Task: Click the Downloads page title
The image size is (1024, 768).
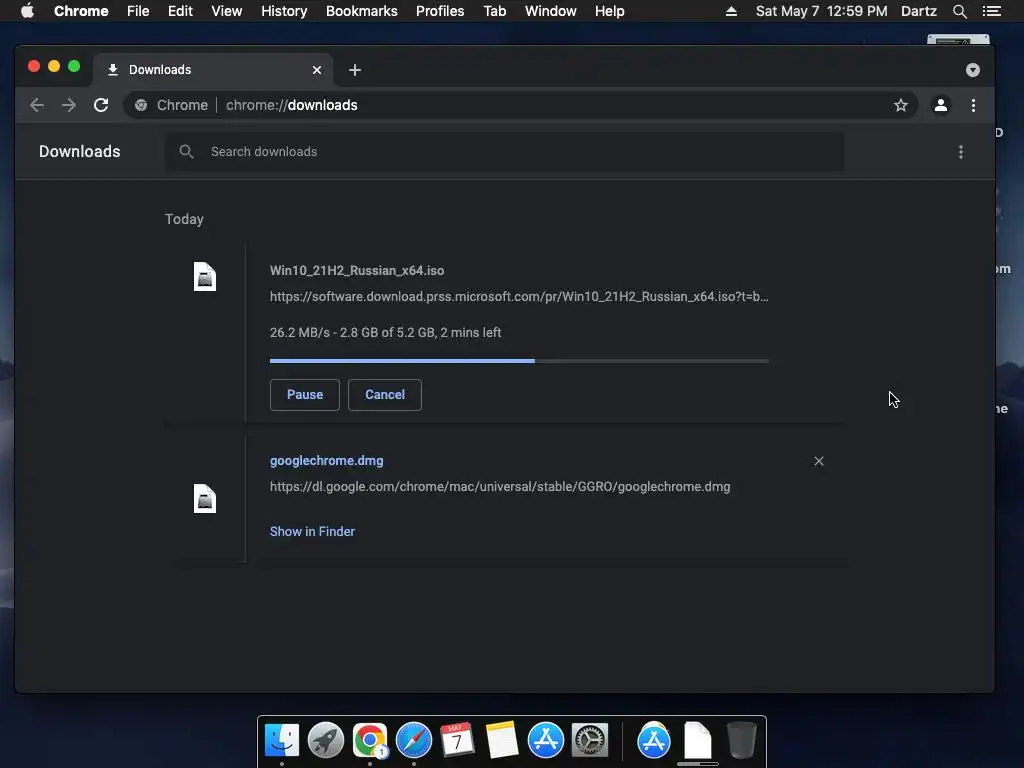Action: pos(80,152)
